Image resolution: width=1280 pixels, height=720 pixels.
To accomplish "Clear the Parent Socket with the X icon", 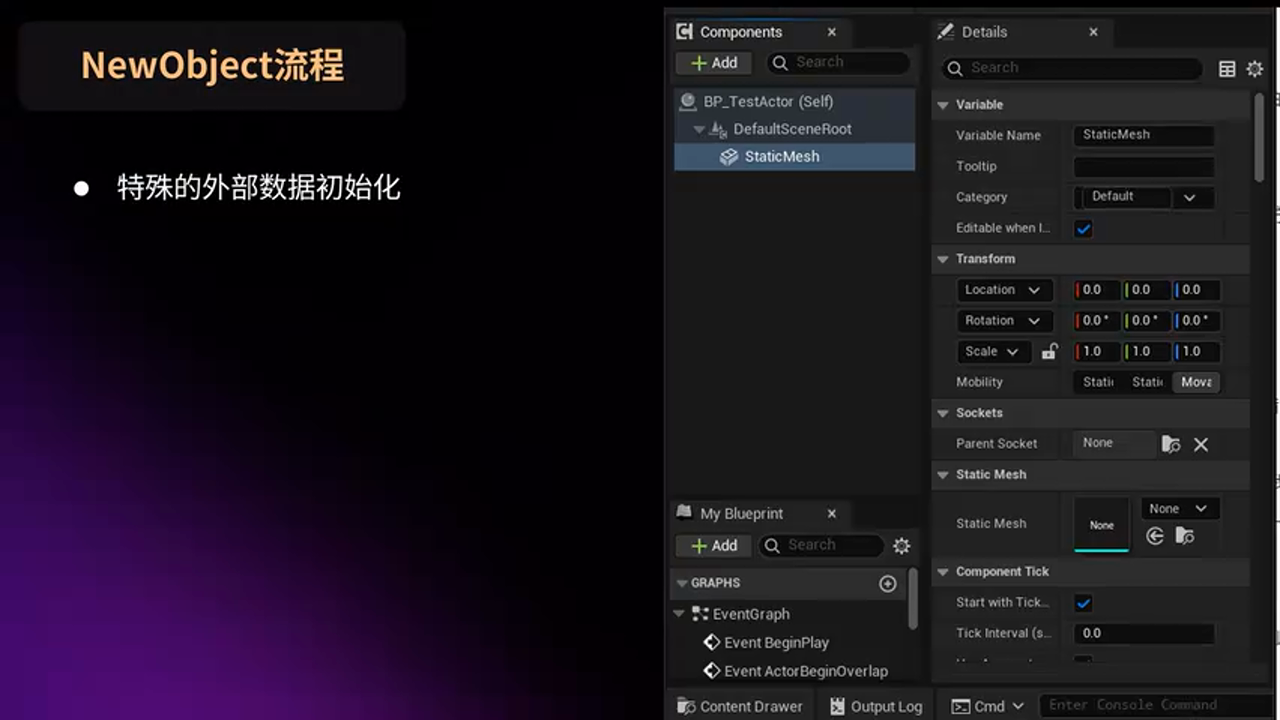I will click(x=1201, y=444).
